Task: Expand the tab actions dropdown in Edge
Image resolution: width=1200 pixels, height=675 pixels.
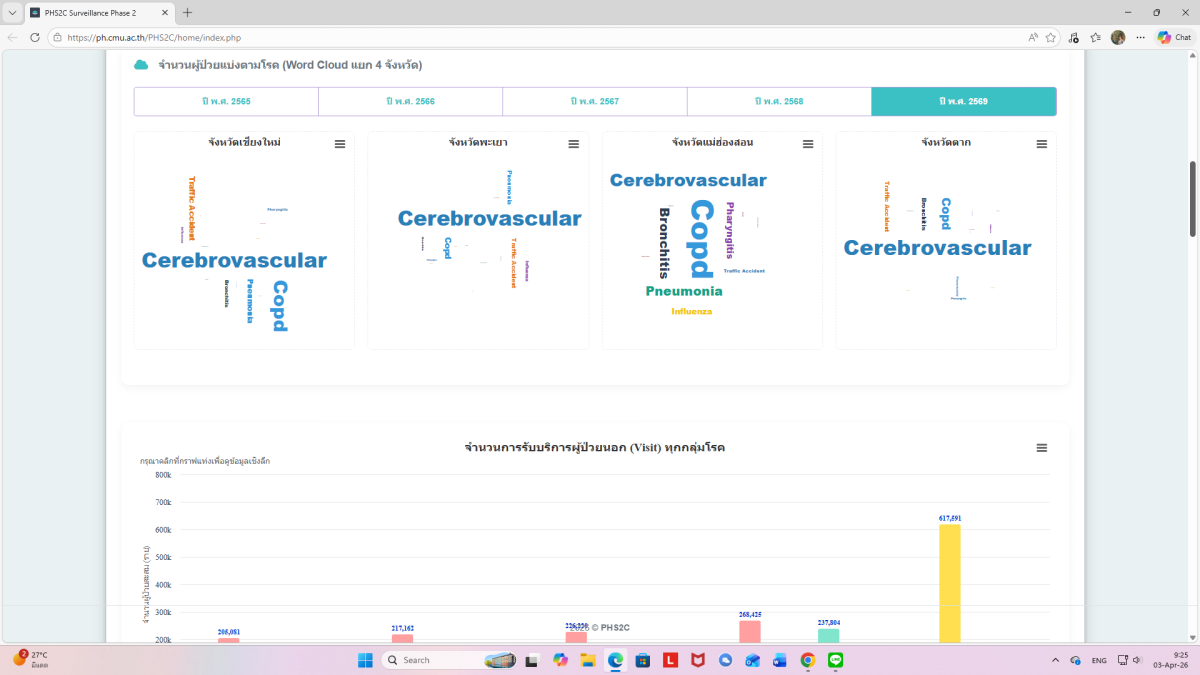Action: point(12,13)
